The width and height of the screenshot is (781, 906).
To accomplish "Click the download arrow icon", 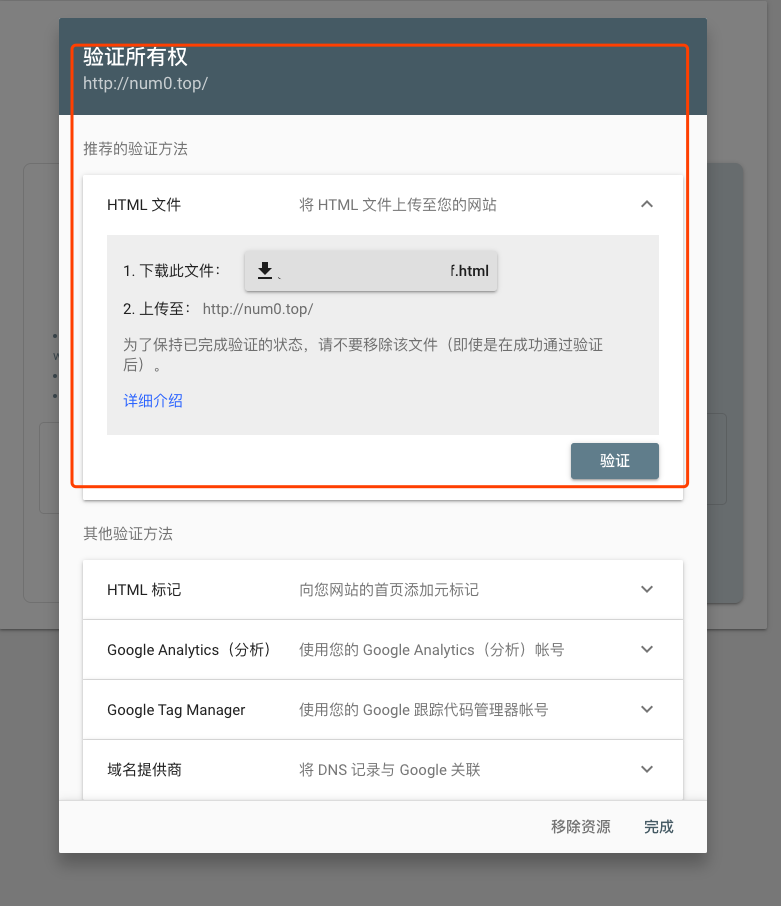I will 265,270.
